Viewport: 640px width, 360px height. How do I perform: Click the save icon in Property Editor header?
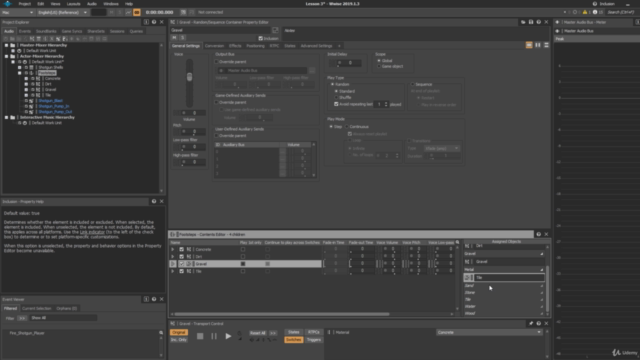[531, 22]
